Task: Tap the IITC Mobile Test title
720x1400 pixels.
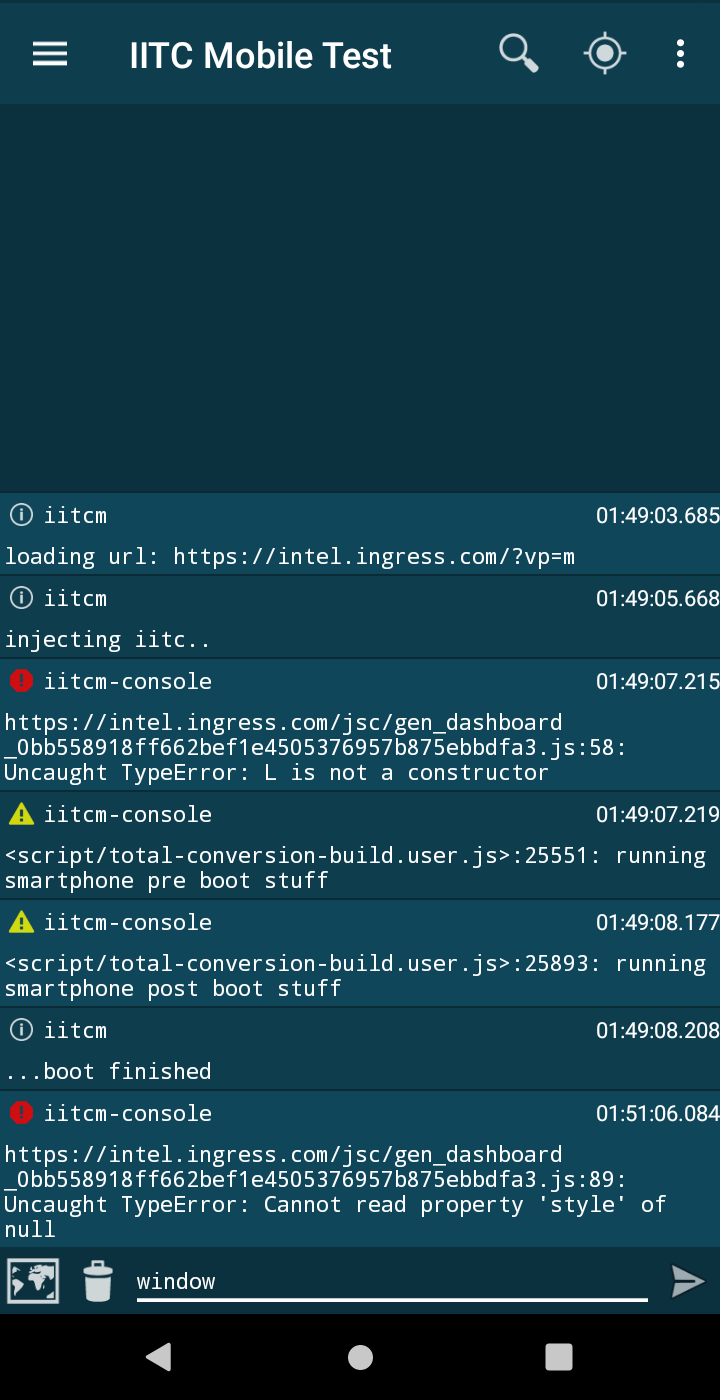Action: pyautogui.click(x=260, y=54)
